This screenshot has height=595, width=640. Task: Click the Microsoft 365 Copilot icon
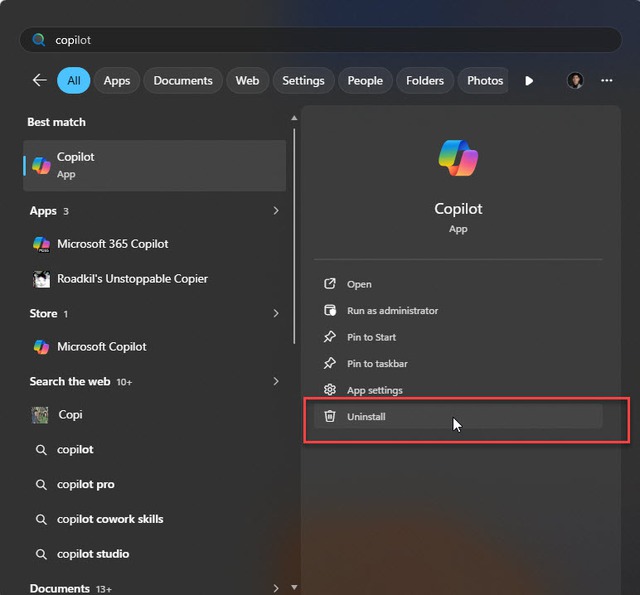coord(42,244)
